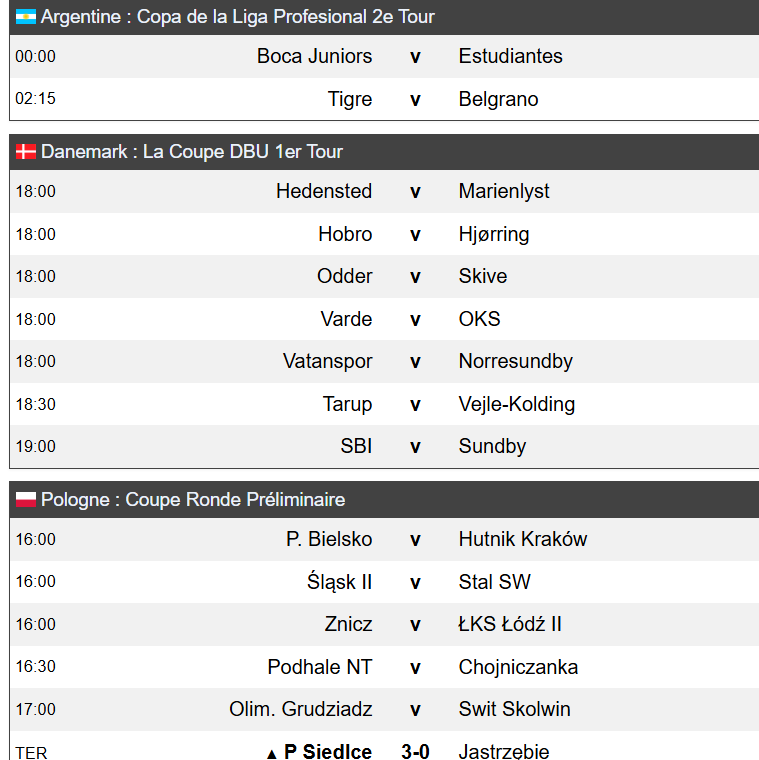Open the Pologne Coupe Ronde Préliminaire header
Screen dimensions: 759x760
(384, 500)
